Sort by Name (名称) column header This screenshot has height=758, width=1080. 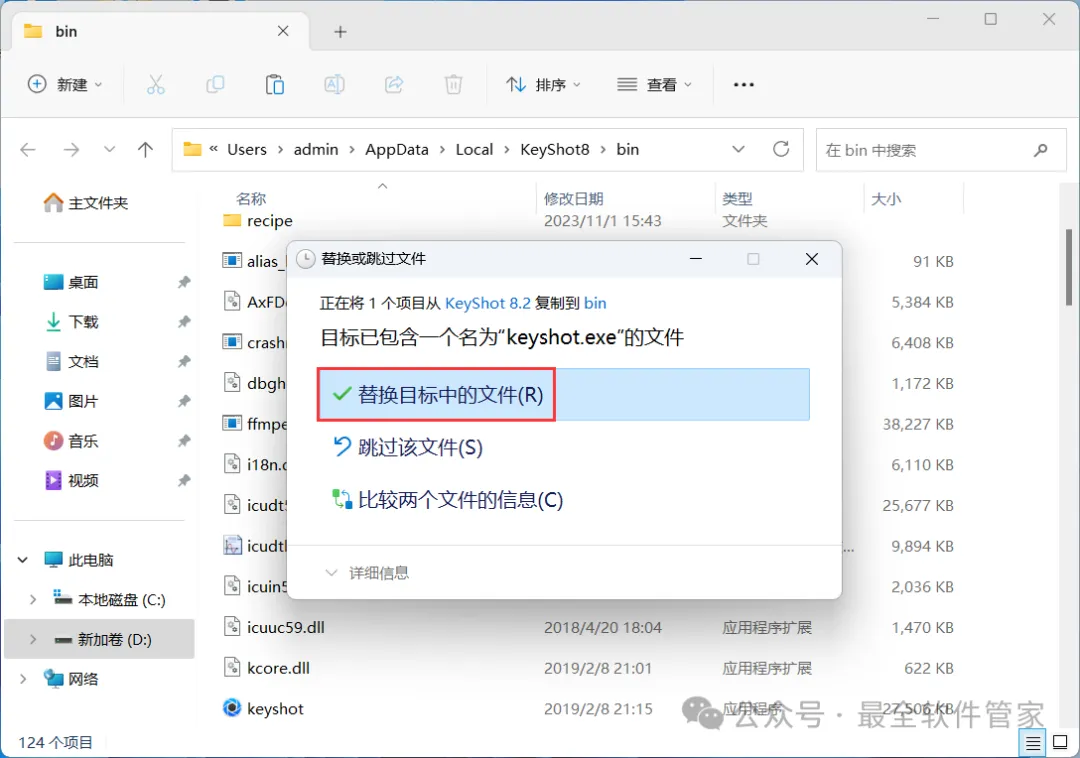pos(251,199)
